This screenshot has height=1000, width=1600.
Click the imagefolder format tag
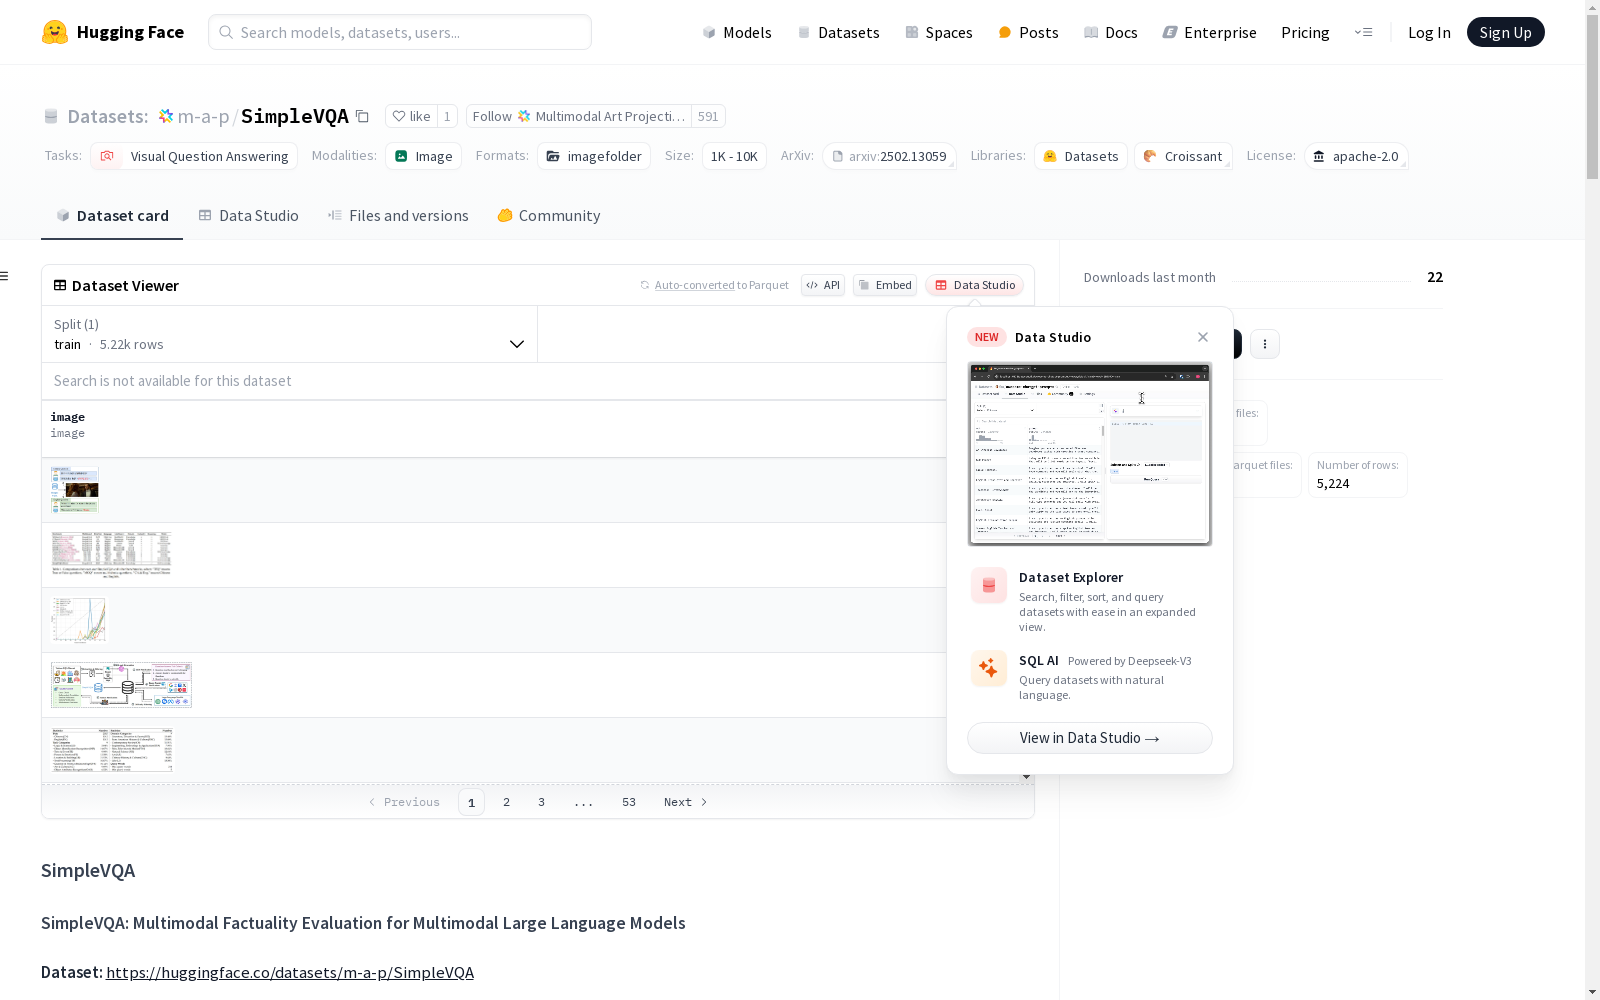click(x=594, y=156)
